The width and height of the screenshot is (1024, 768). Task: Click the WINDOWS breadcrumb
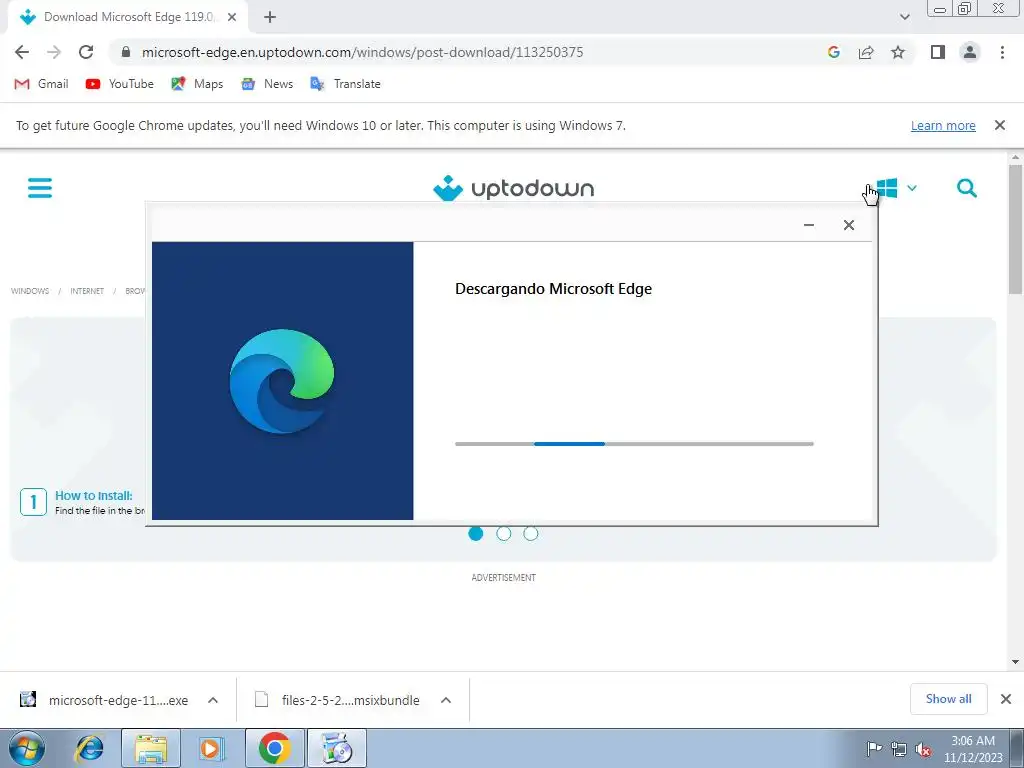point(29,291)
